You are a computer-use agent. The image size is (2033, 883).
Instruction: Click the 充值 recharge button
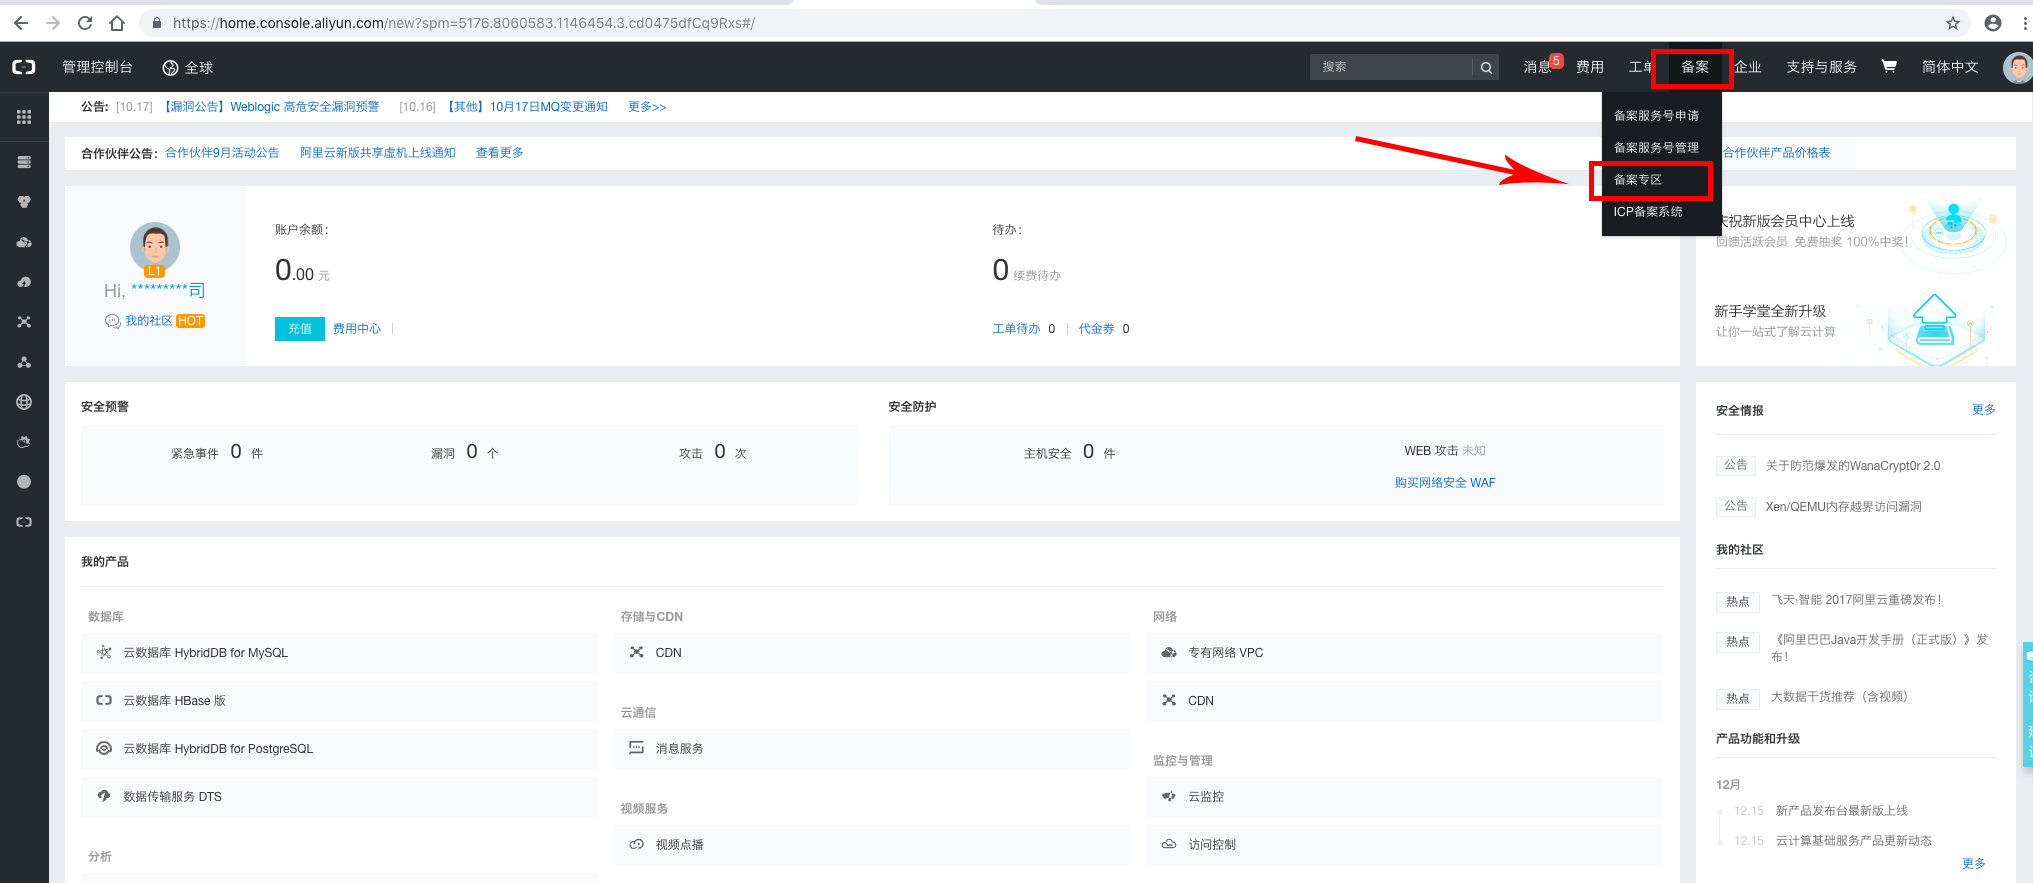click(x=300, y=328)
